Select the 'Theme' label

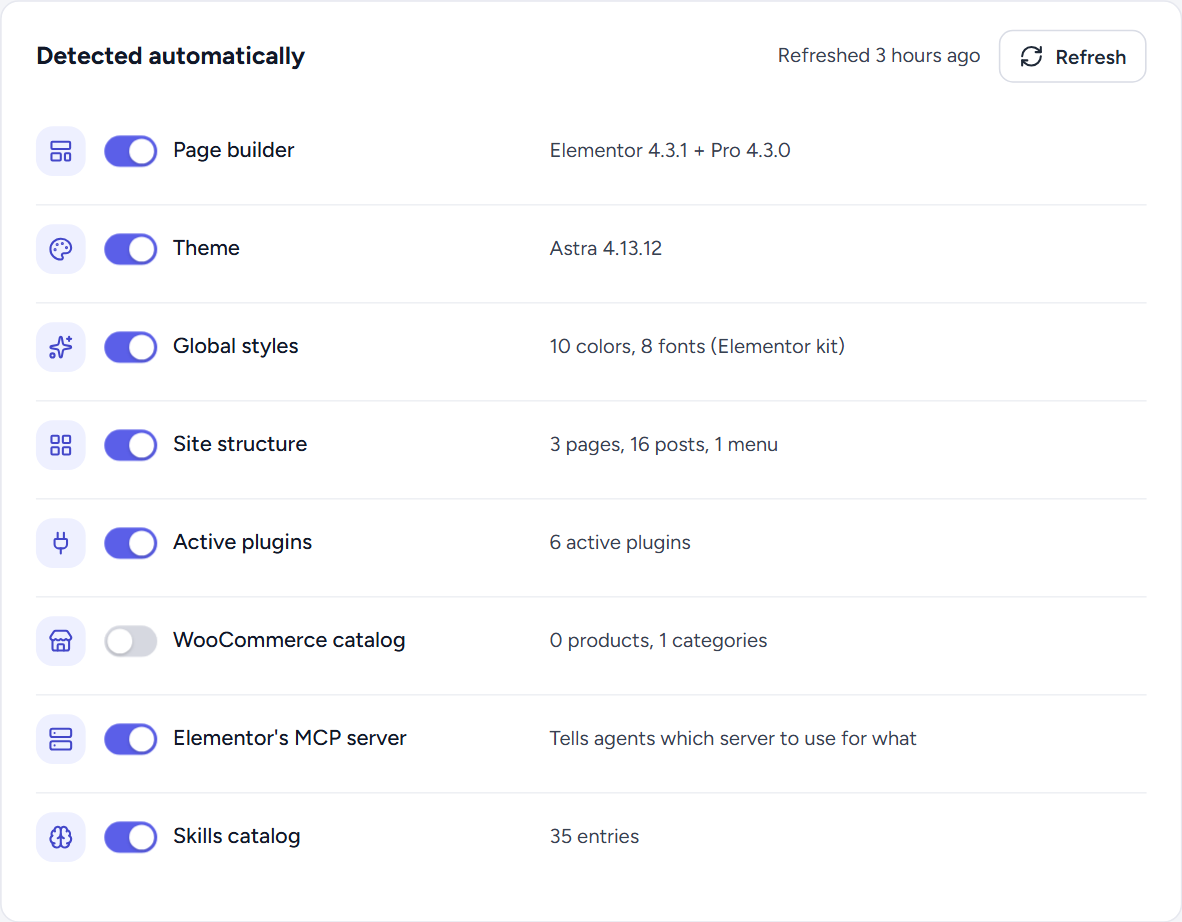[206, 248]
